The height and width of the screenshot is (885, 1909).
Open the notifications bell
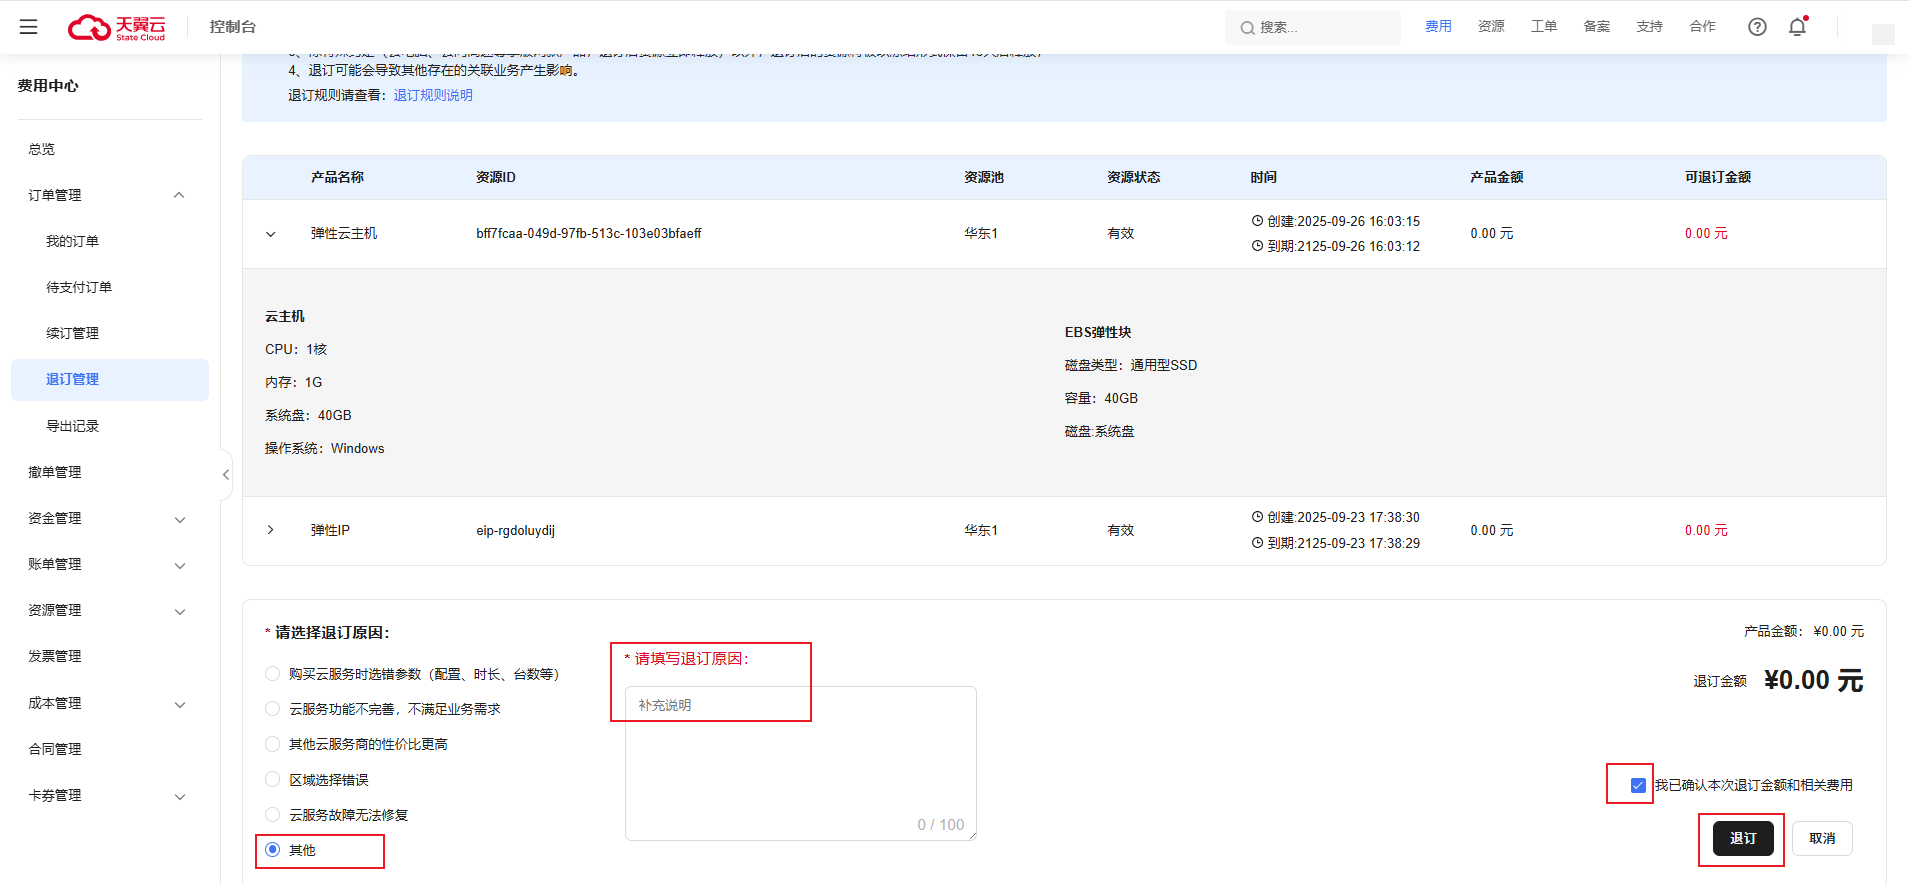[1797, 27]
